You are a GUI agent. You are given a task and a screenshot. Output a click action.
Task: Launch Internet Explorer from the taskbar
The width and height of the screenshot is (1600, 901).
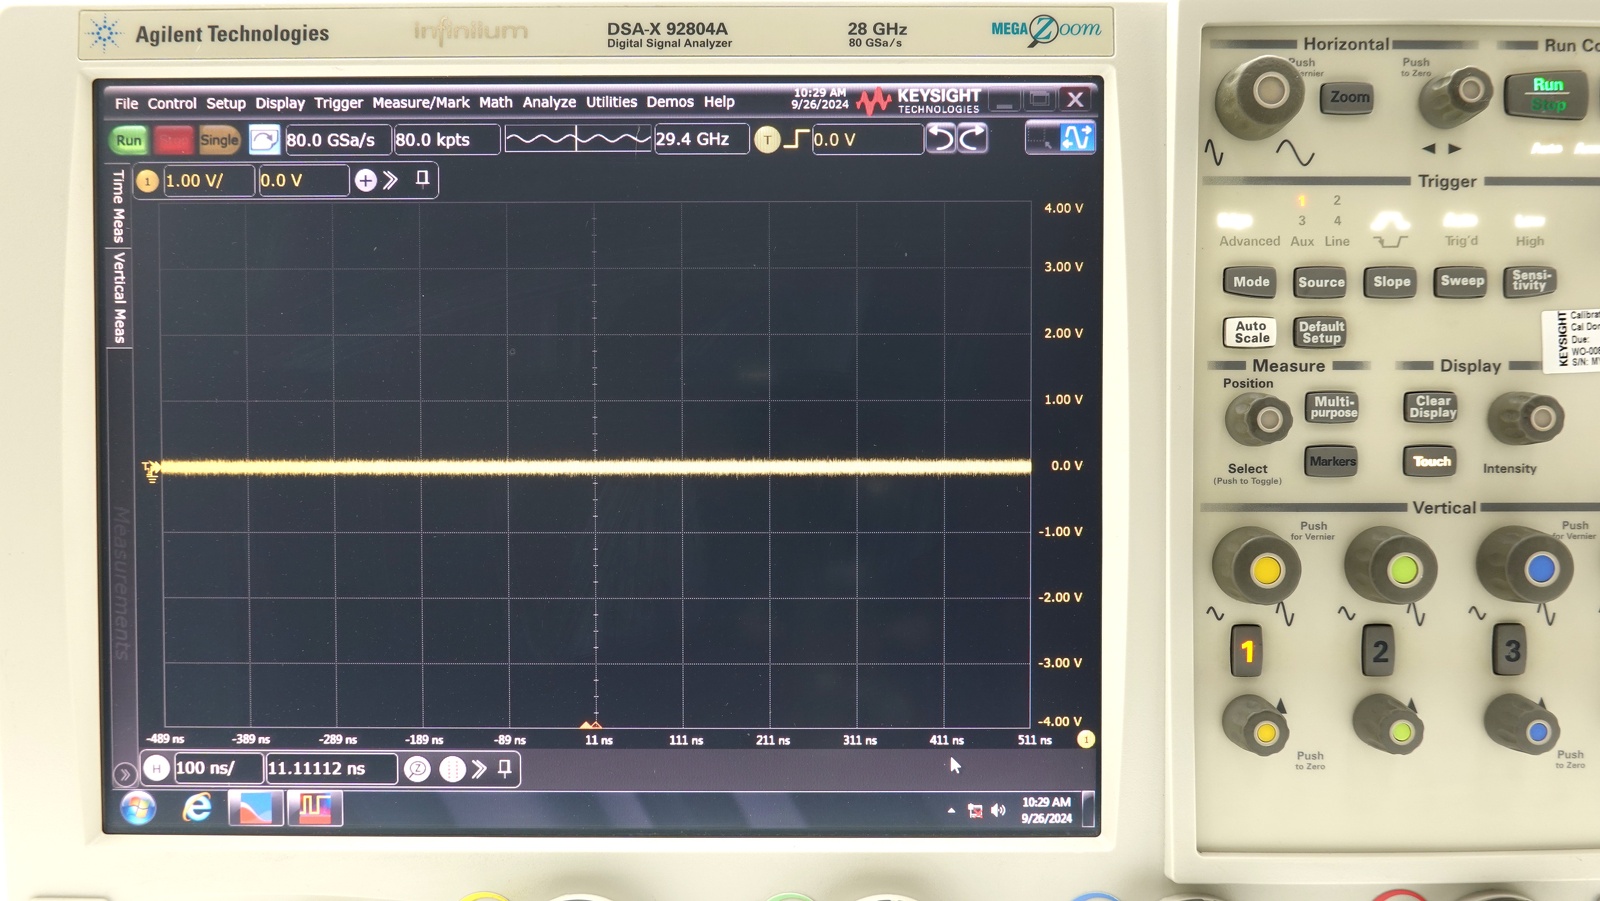(197, 808)
